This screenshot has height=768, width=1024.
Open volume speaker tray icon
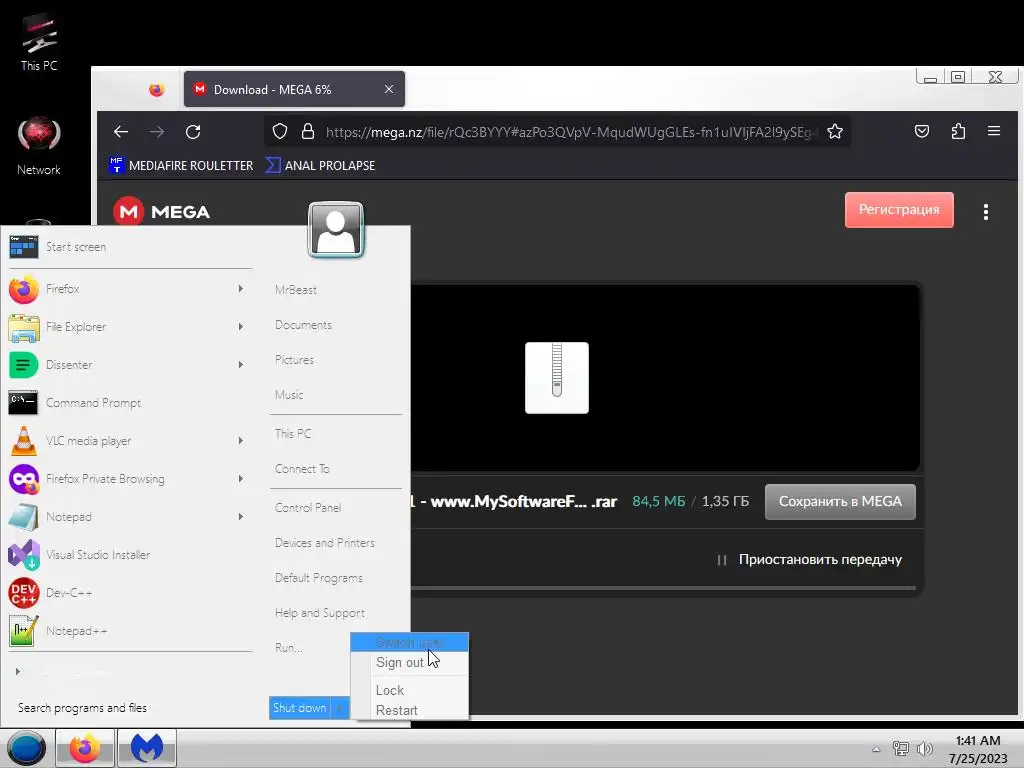click(x=924, y=749)
